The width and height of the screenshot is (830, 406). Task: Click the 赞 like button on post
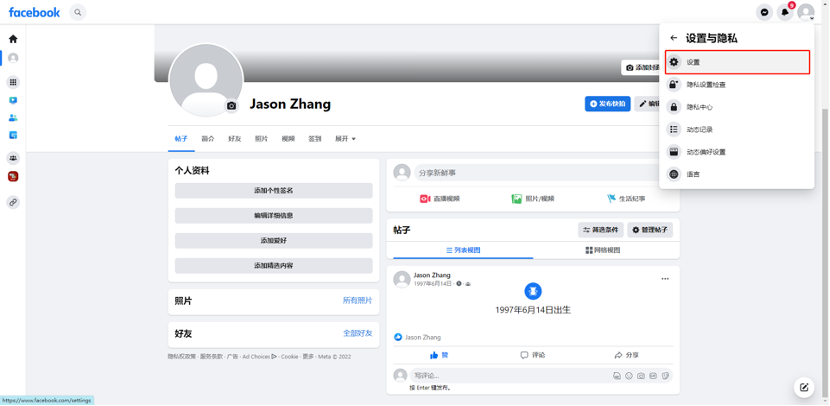pos(439,355)
